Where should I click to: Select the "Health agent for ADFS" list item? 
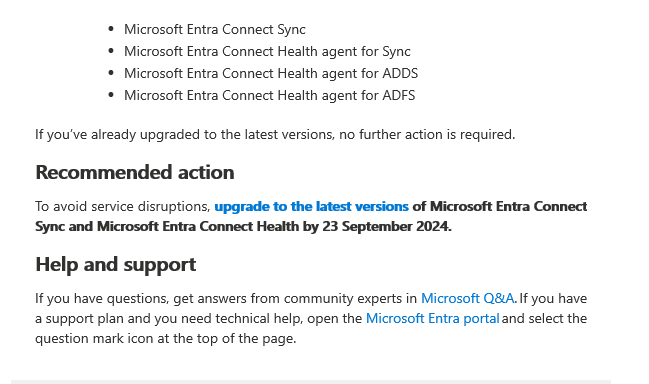tap(269, 95)
